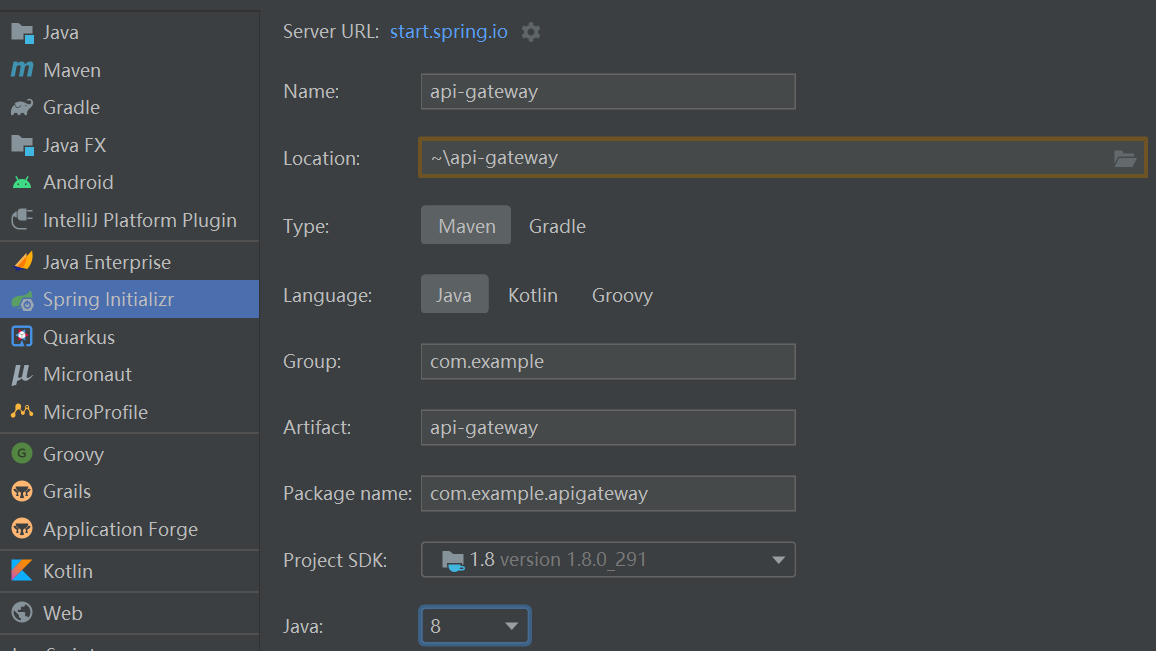
Task: Choose Kotlin as the language
Action: pos(532,295)
